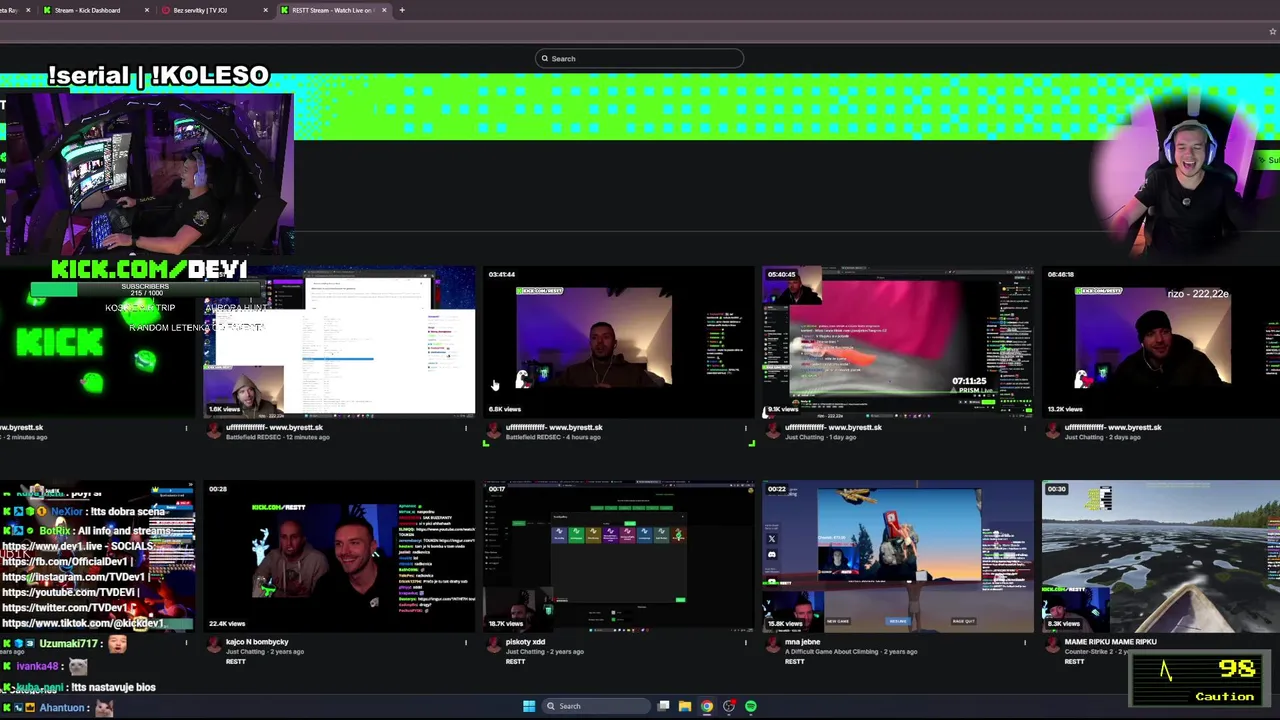Open avatar next to MAME RIPKU clip
Image resolution: width=1280 pixels, height=720 pixels.
pos(1052,646)
